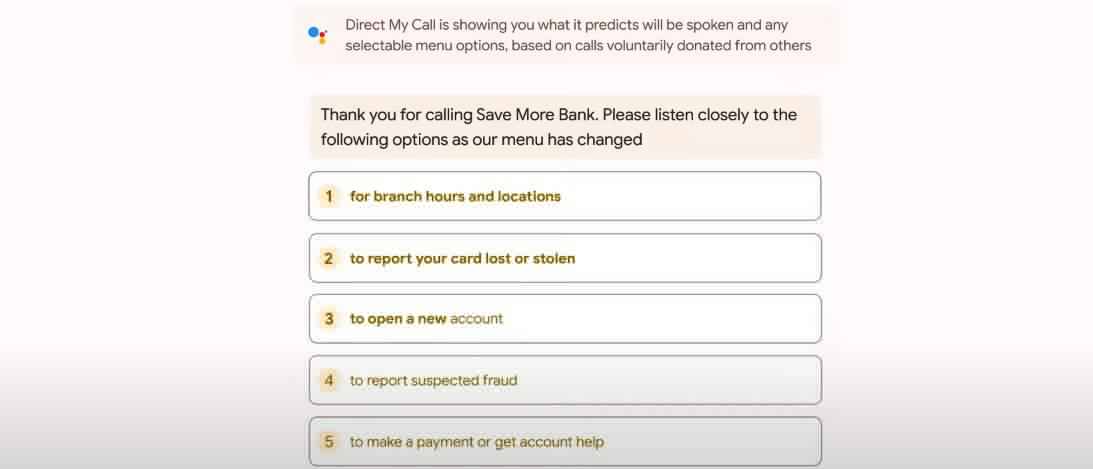Click the Direct My Call info banner
The height and width of the screenshot is (469, 1093).
coord(566,35)
